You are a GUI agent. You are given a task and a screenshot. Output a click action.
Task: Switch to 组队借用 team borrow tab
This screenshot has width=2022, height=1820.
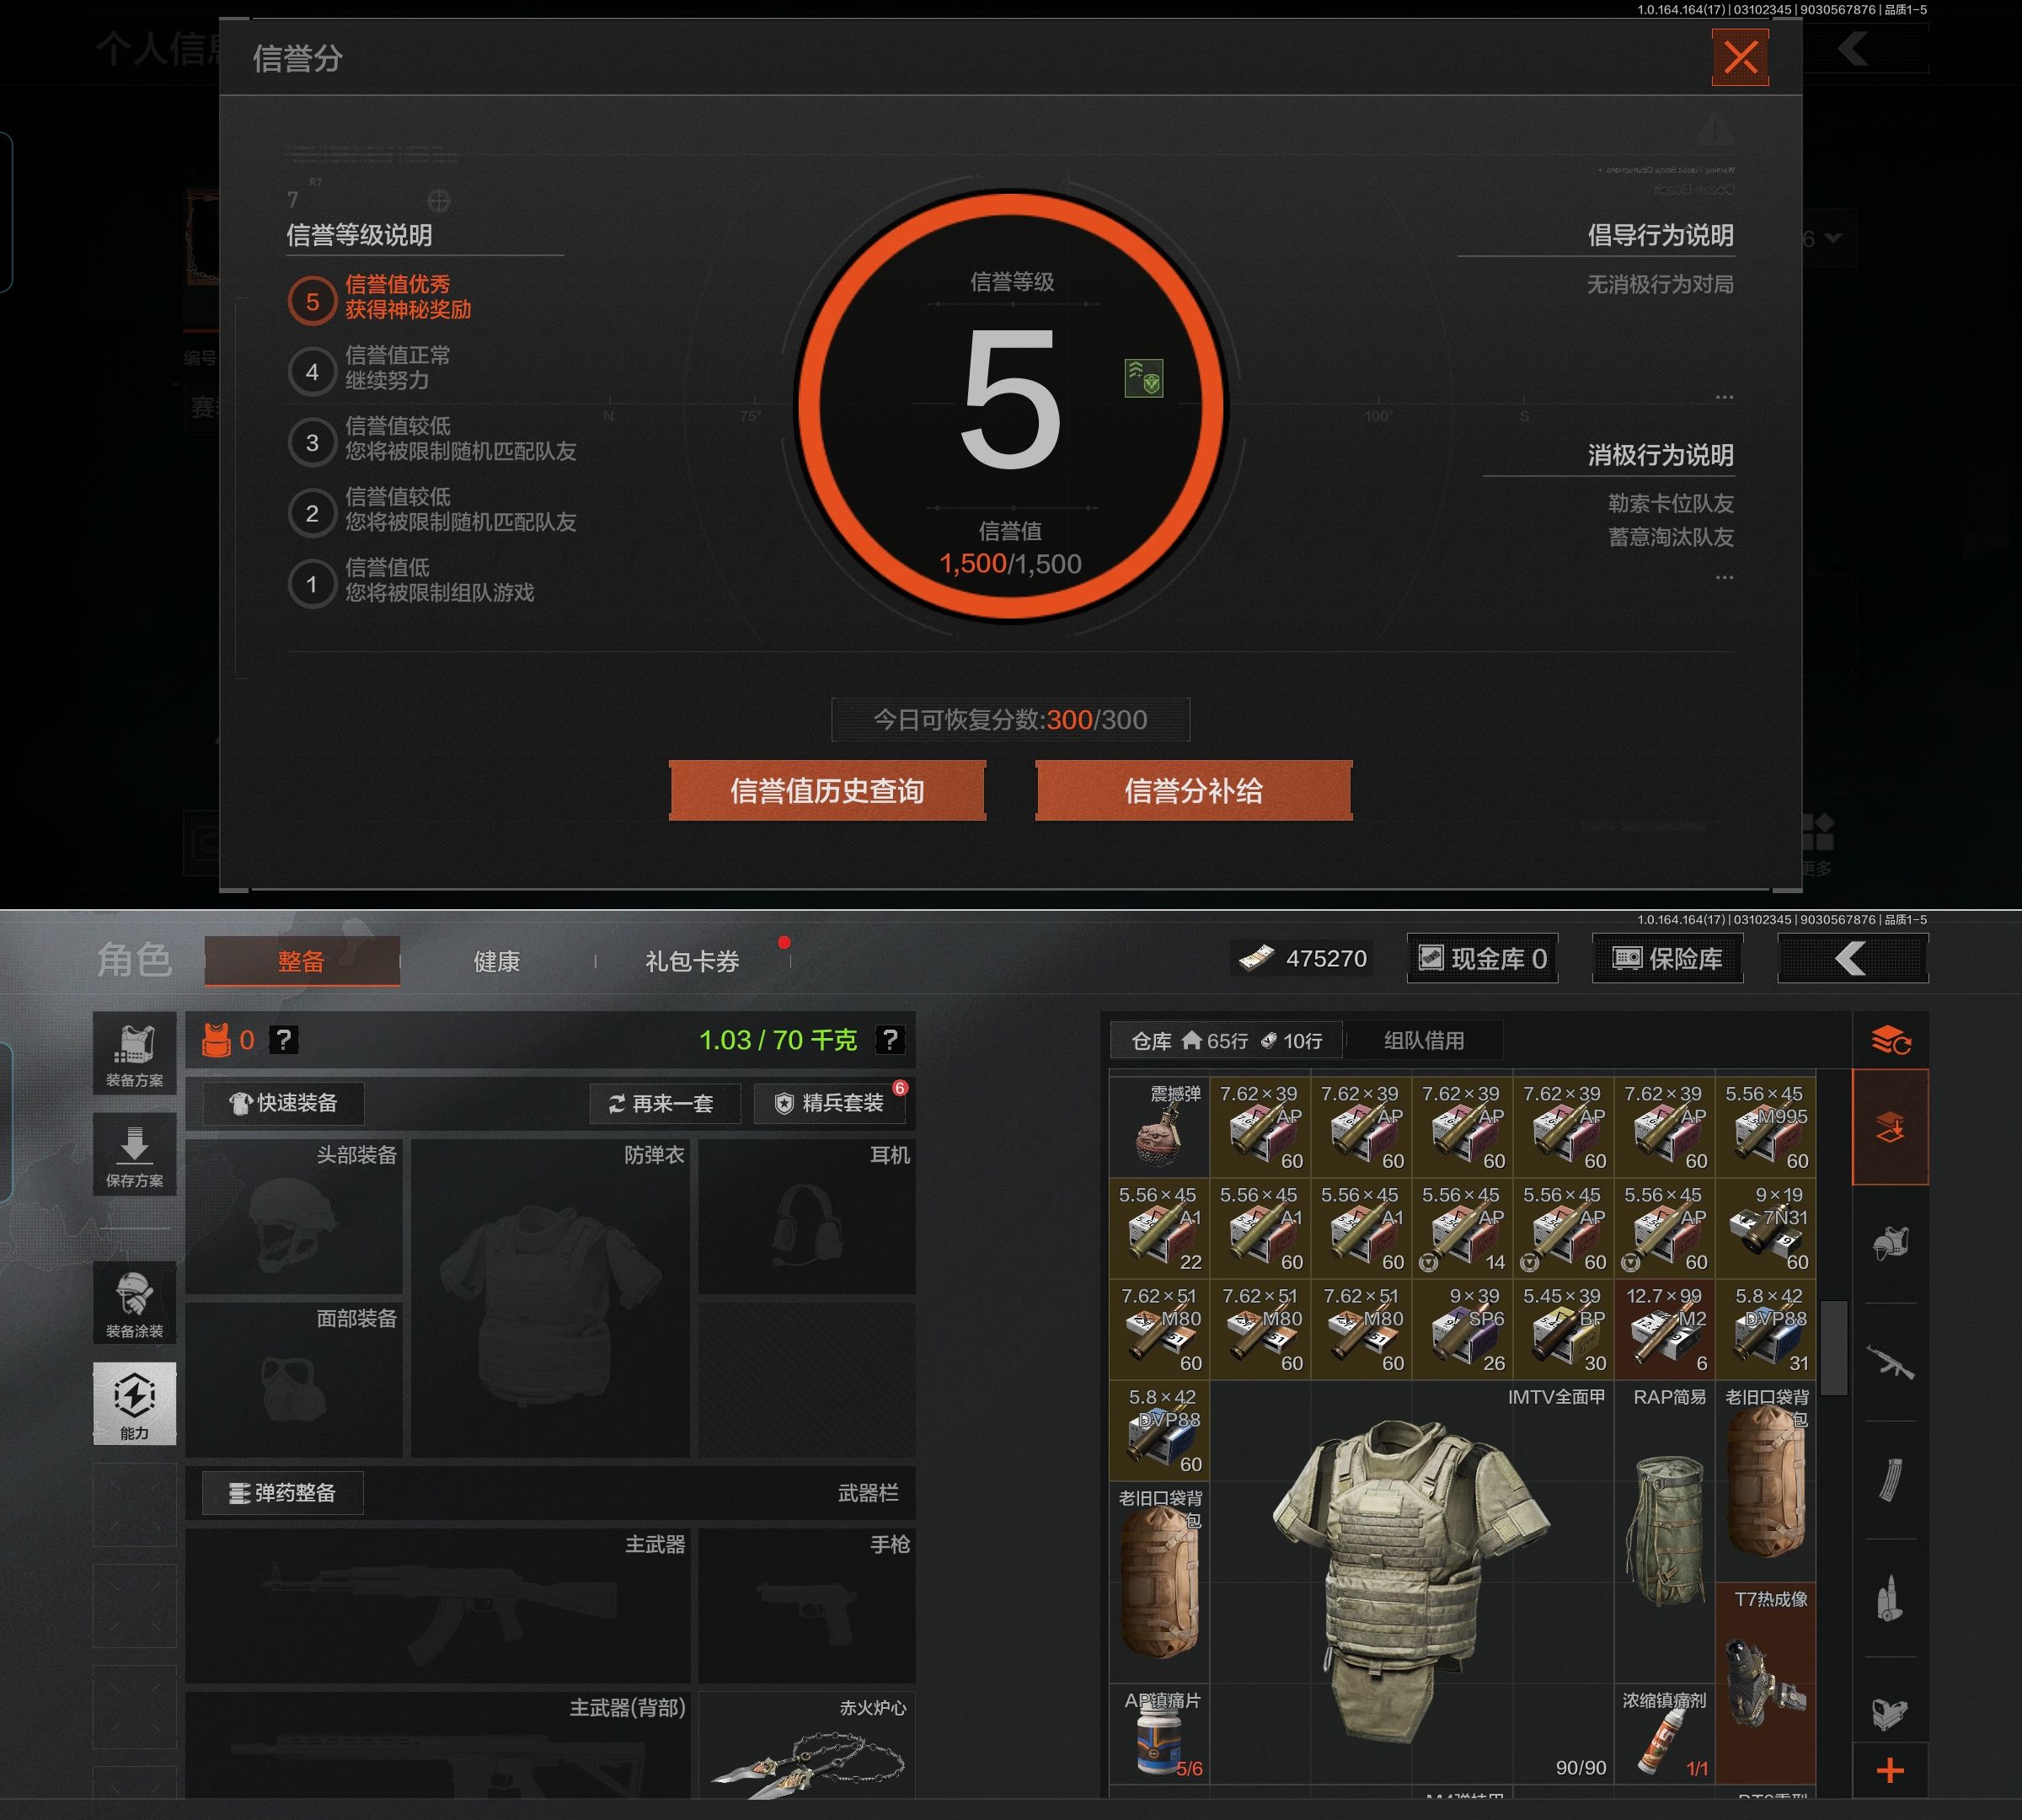pyautogui.click(x=1423, y=1040)
